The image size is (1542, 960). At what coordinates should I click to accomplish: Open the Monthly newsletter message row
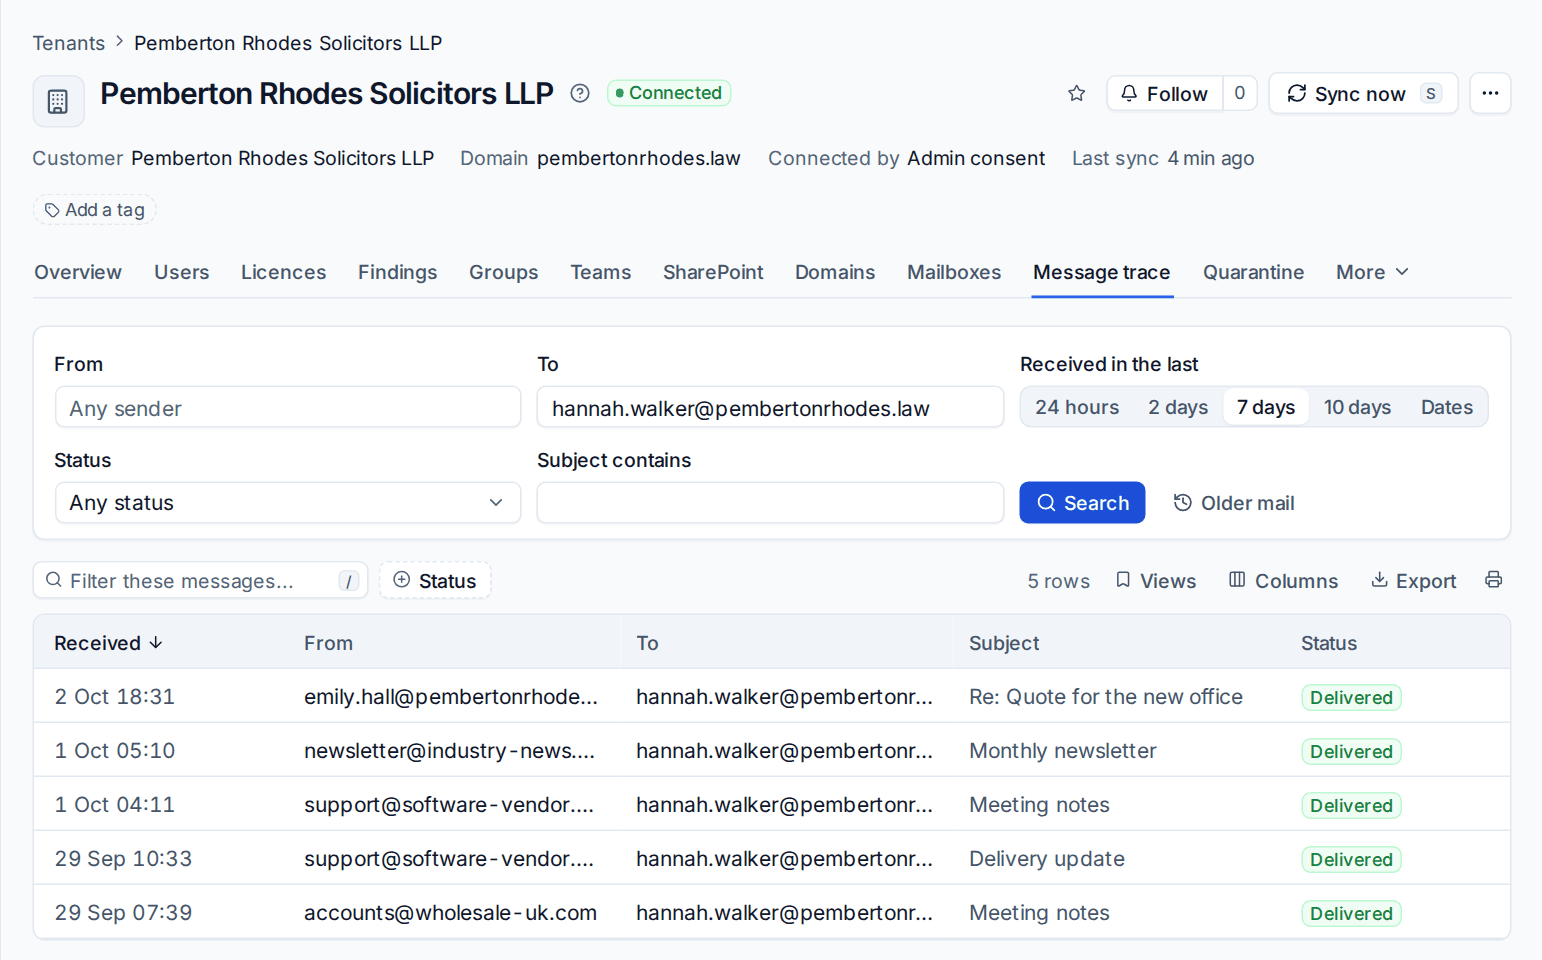coord(772,751)
